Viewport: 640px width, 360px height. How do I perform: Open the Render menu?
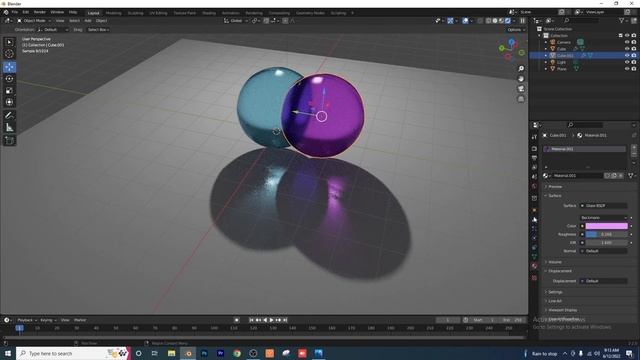coord(40,12)
